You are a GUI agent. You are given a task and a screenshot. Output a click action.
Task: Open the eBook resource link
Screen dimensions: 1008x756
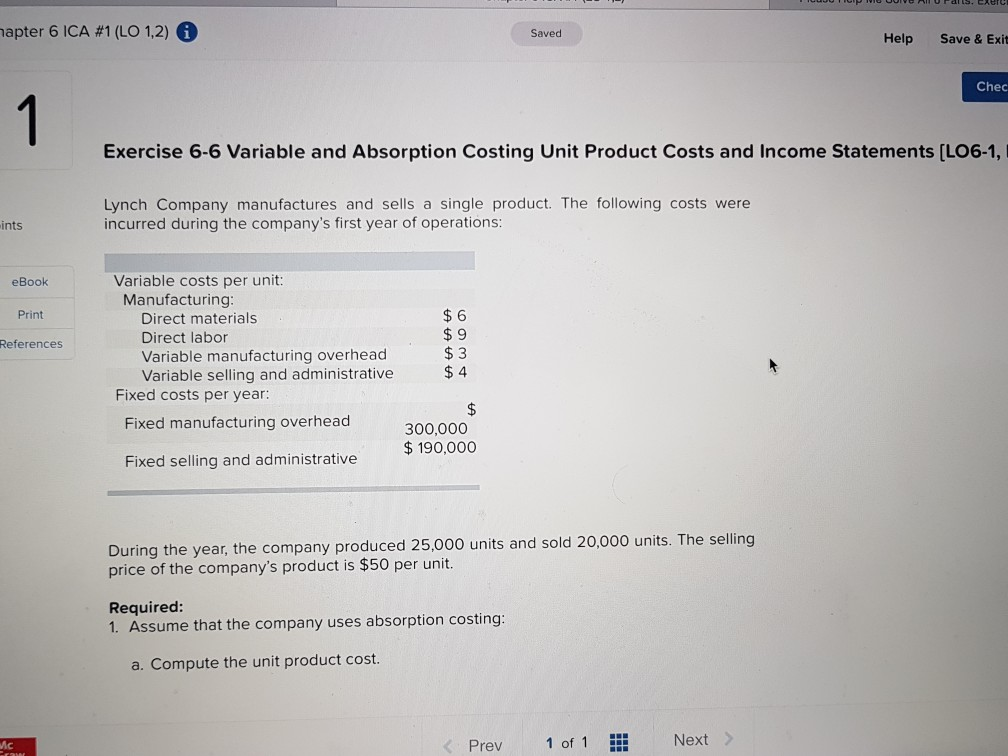point(30,281)
